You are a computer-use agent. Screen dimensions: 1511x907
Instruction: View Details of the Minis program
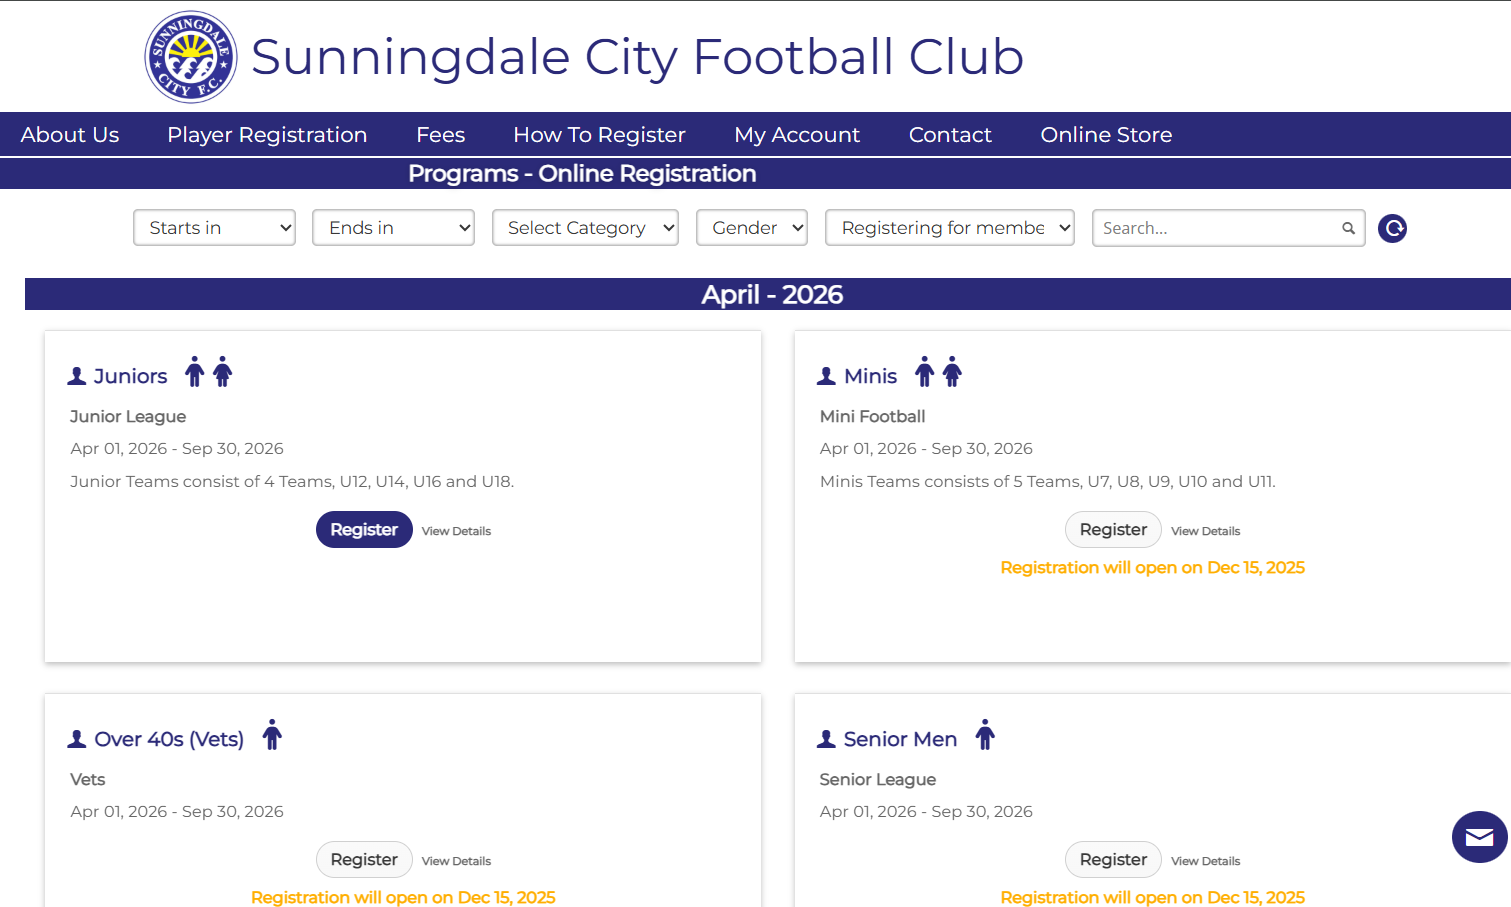(1205, 531)
